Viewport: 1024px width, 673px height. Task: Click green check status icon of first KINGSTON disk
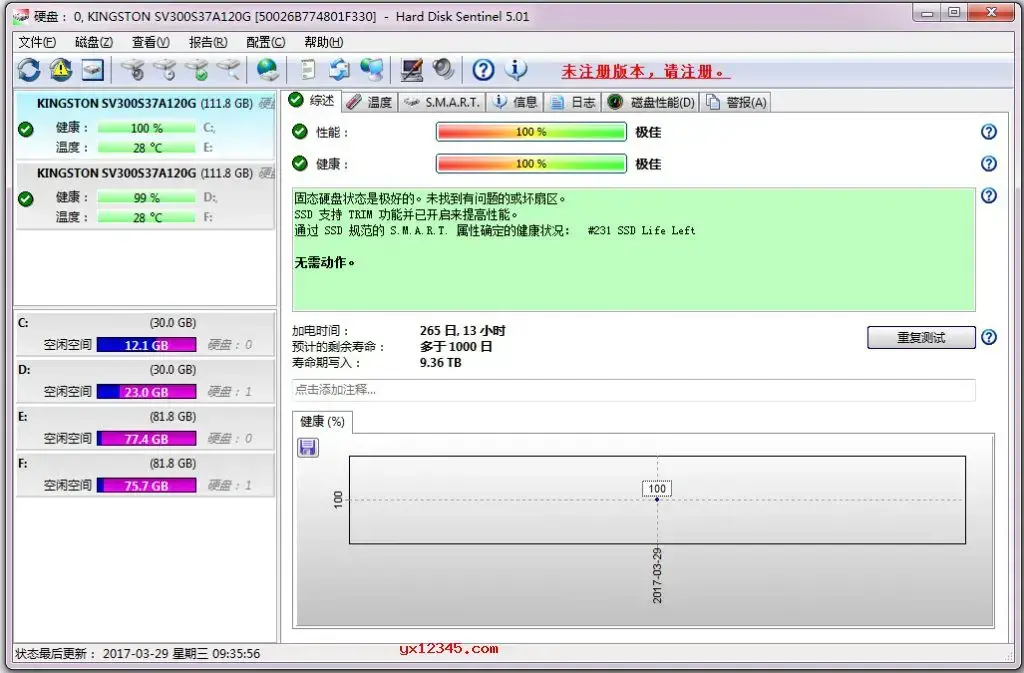[25, 129]
